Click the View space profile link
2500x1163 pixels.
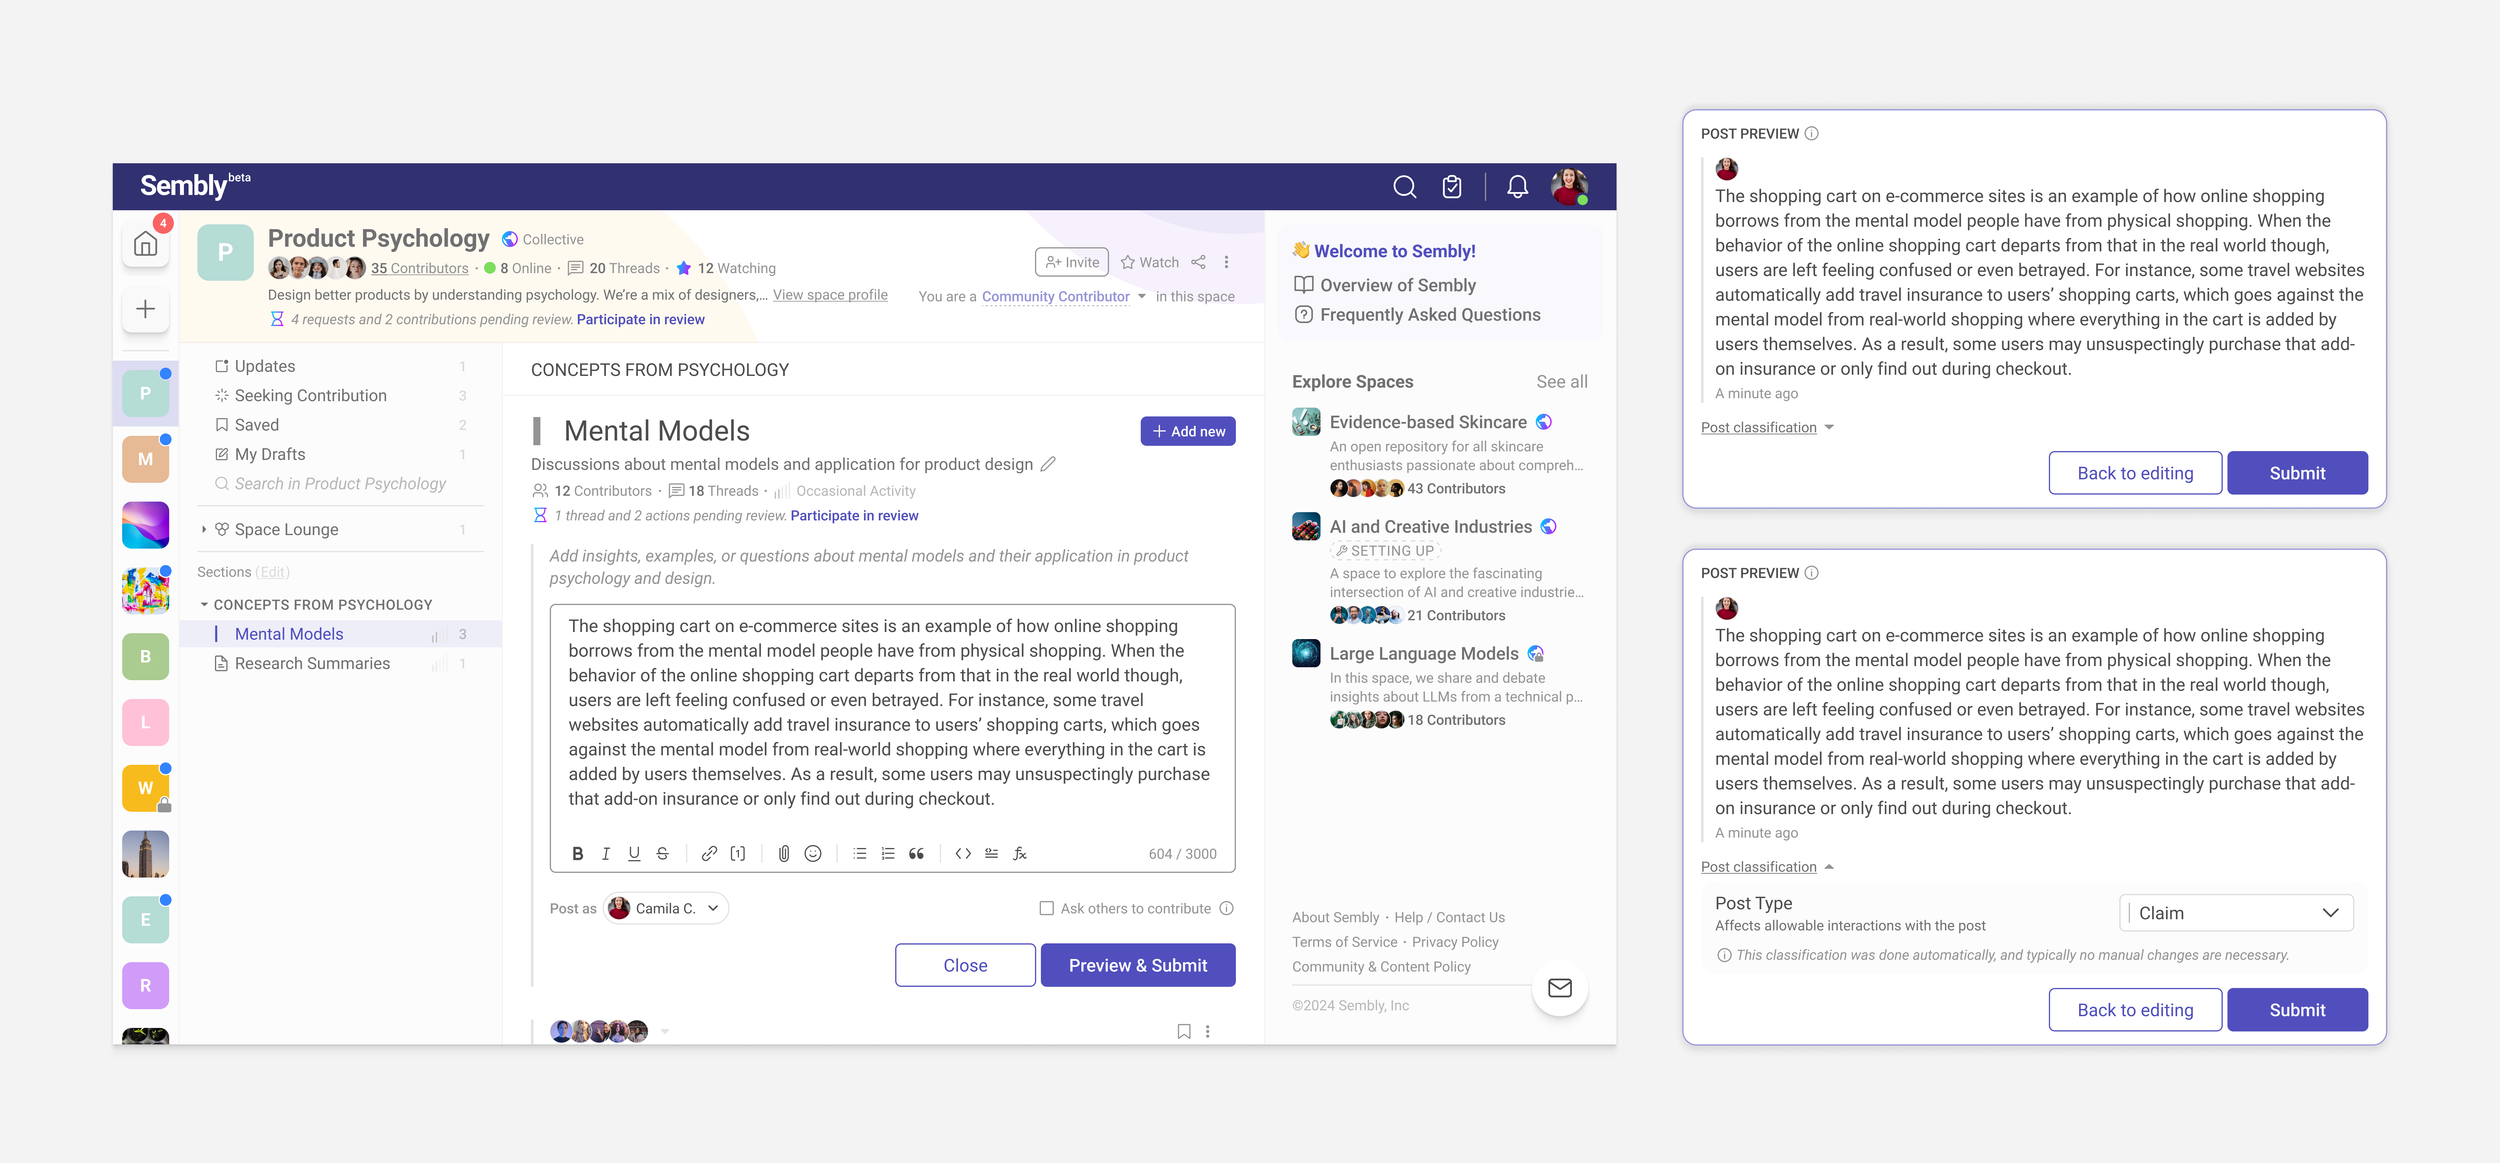tap(829, 295)
